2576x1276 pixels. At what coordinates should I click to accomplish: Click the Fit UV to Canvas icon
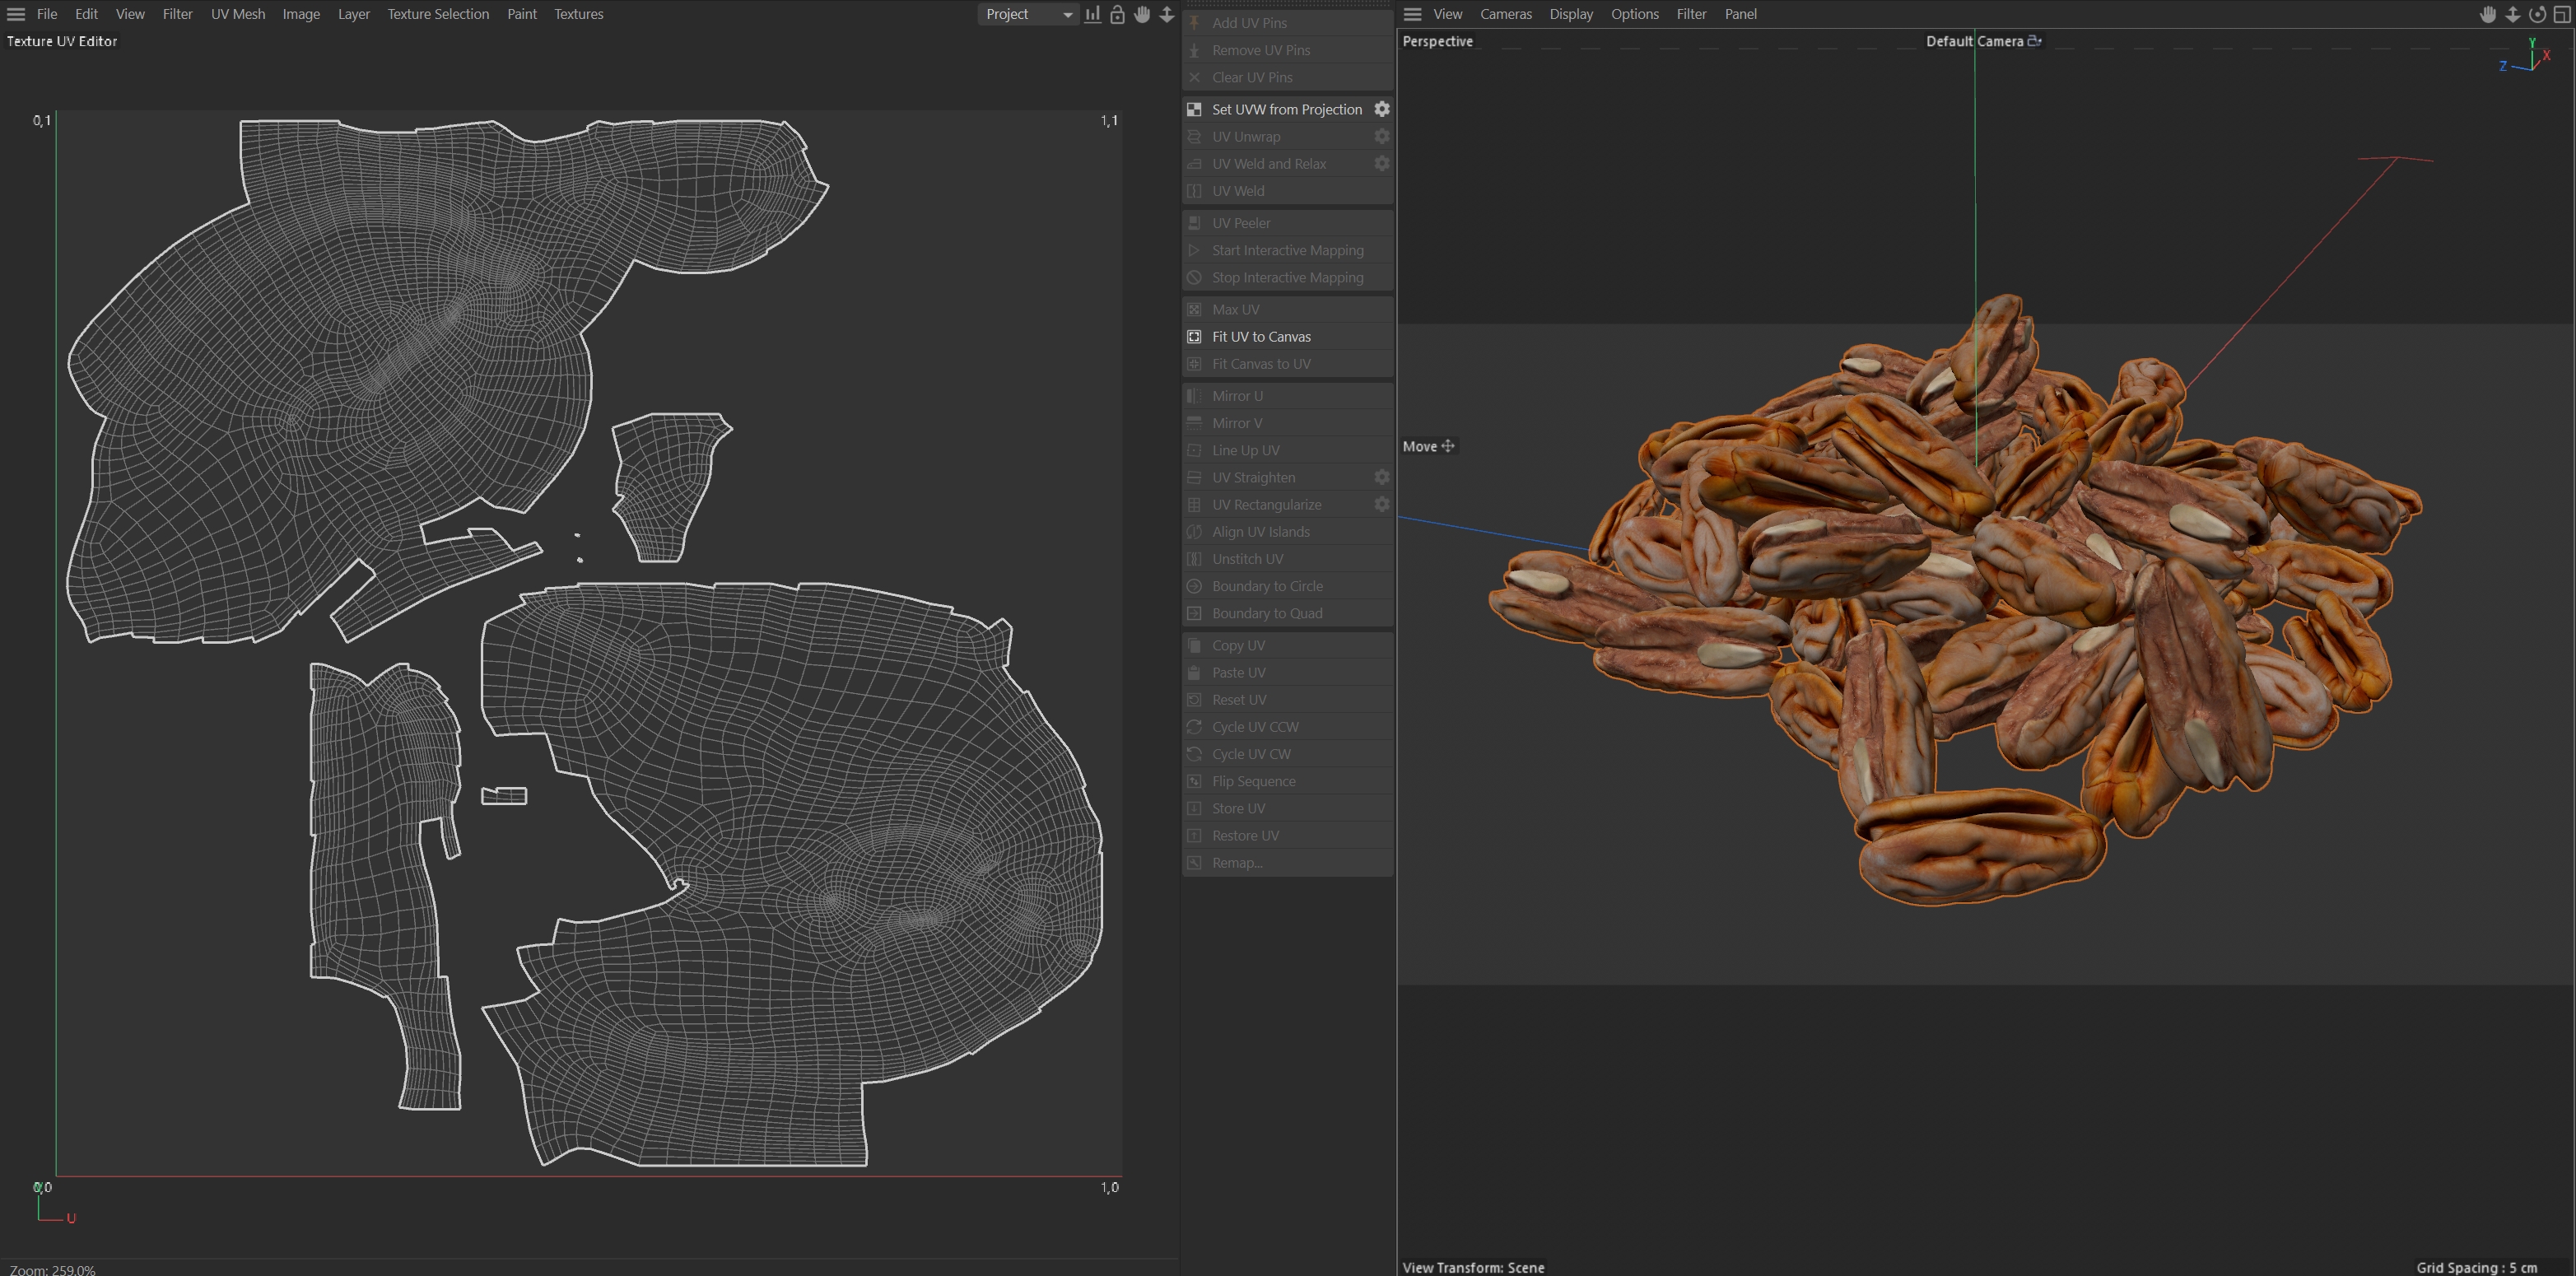point(1194,337)
